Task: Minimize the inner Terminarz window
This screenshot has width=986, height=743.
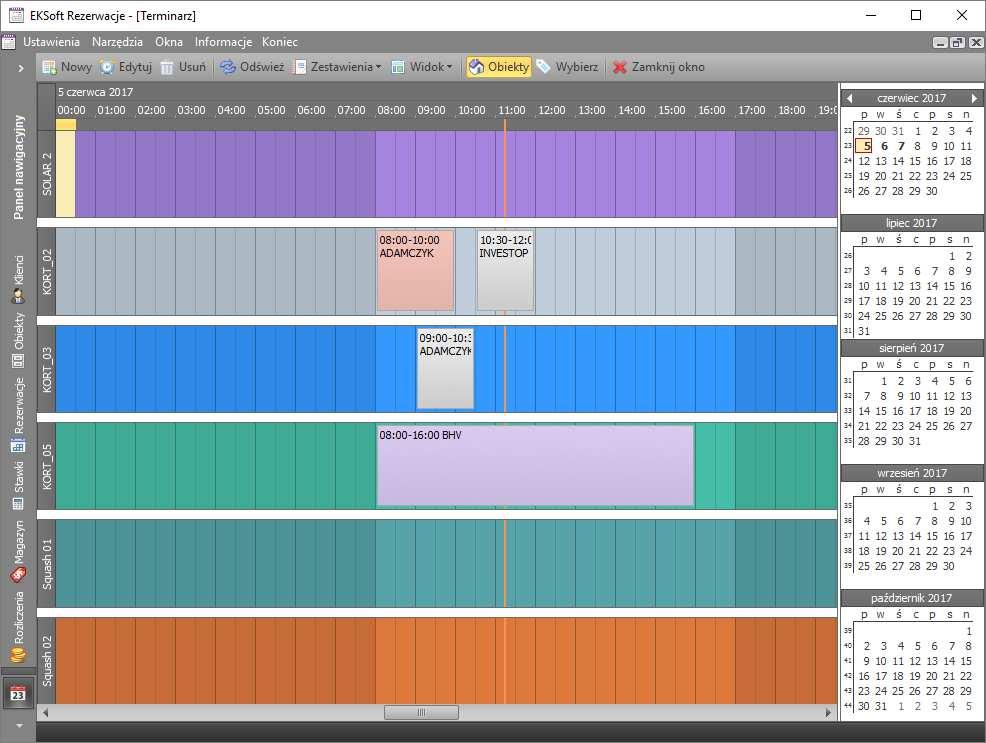Action: coord(941,43)
